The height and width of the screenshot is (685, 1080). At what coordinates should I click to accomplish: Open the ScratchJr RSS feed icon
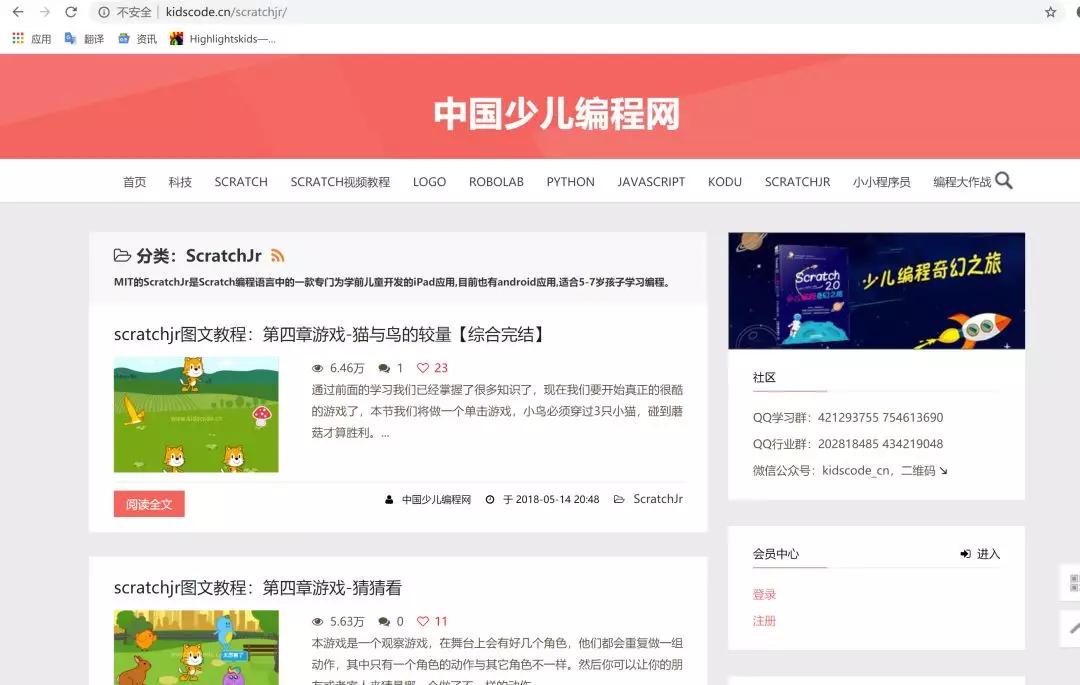pyautogui.click(x=278, y=255)
